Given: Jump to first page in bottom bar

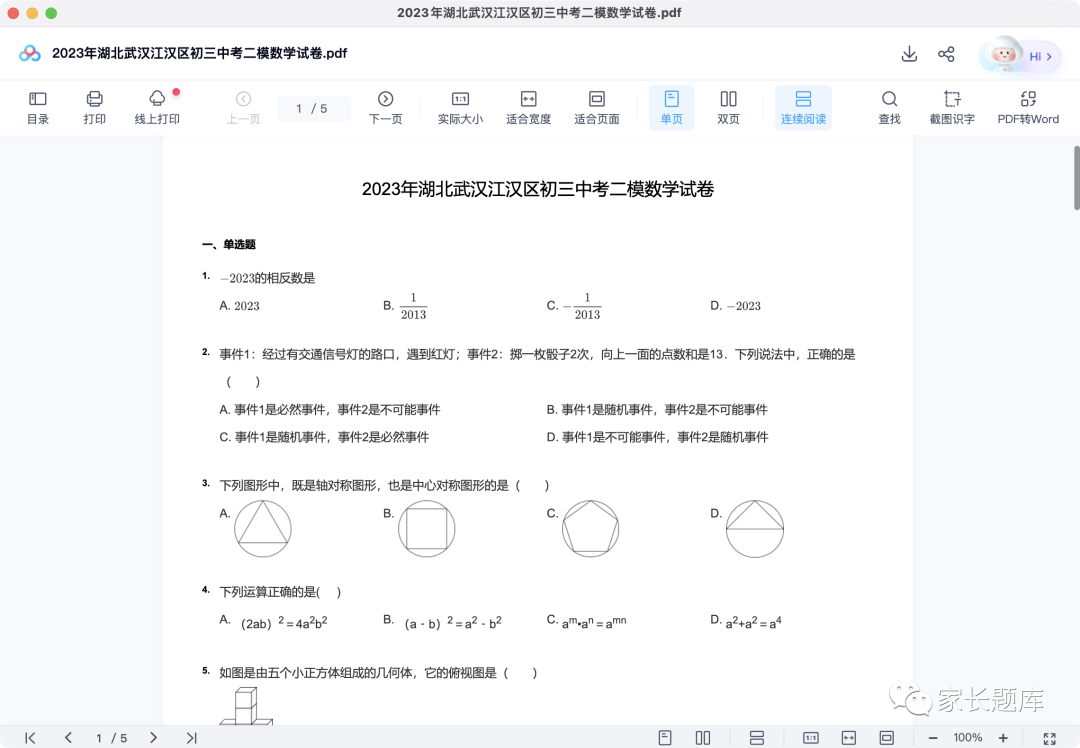Looking at the screenshot, I should (x=30, y=738).
